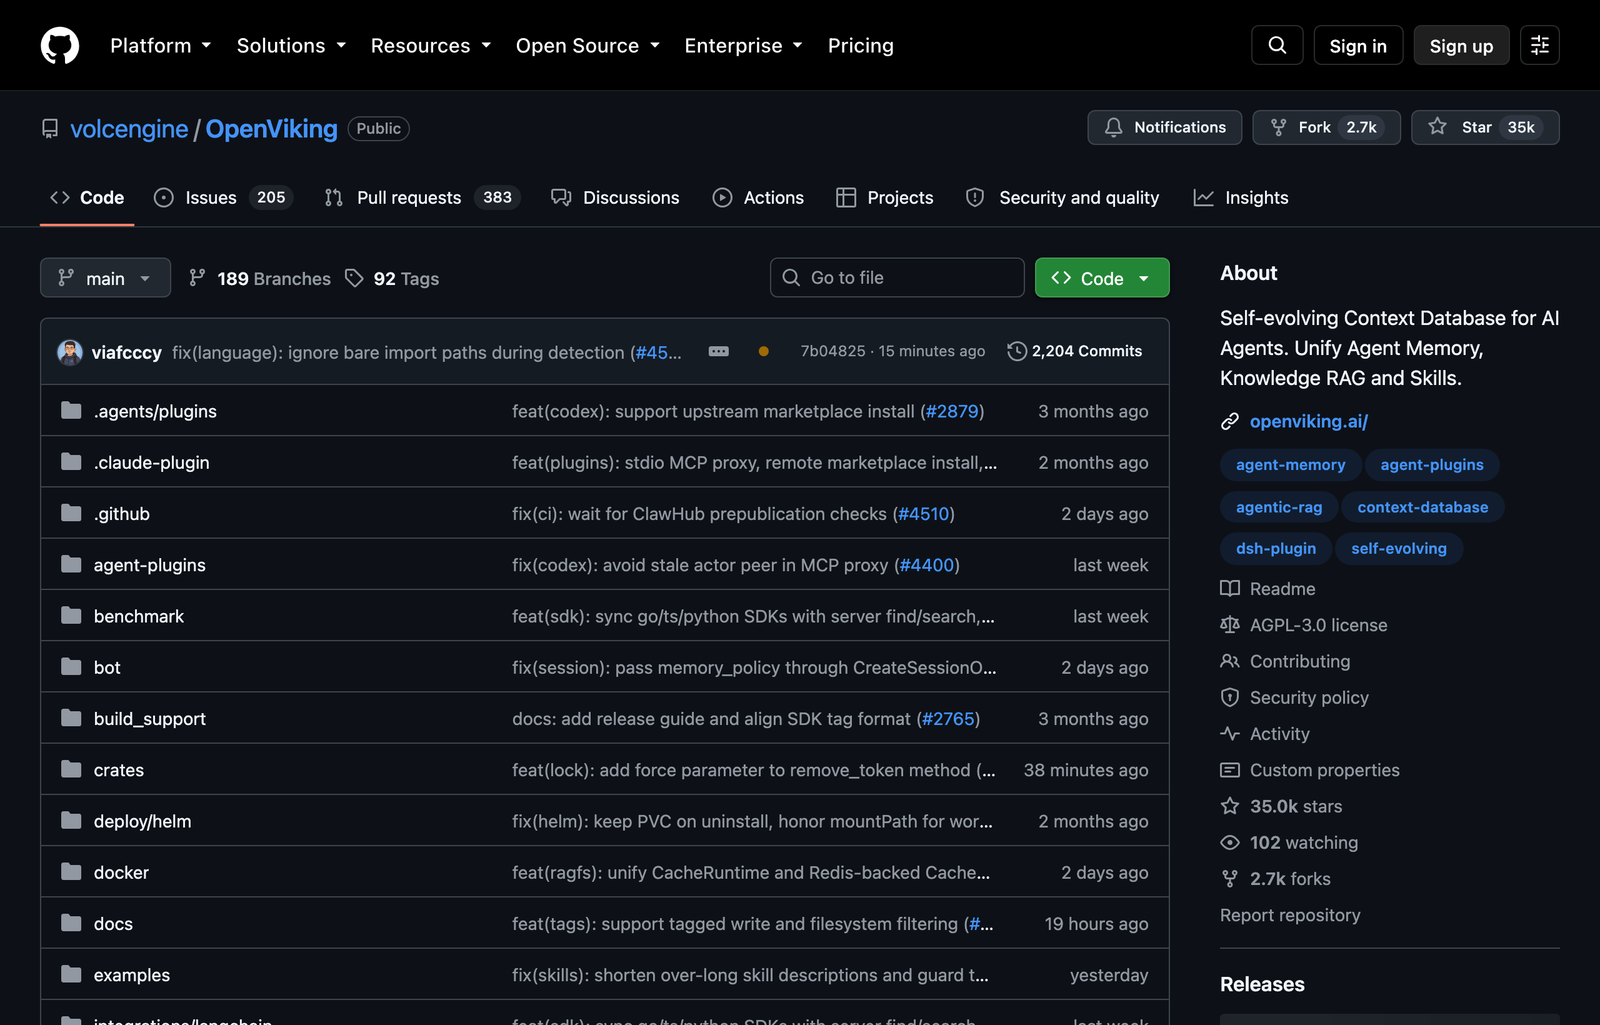This screenshot has width=1600, height=1025.
Task: Click the branch icon next to 189 Branches
Action: point(198,278)
